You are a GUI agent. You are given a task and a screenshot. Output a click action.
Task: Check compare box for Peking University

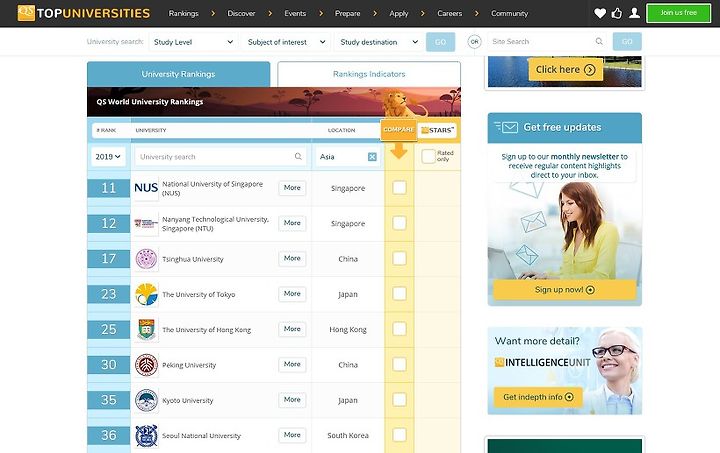399,364
